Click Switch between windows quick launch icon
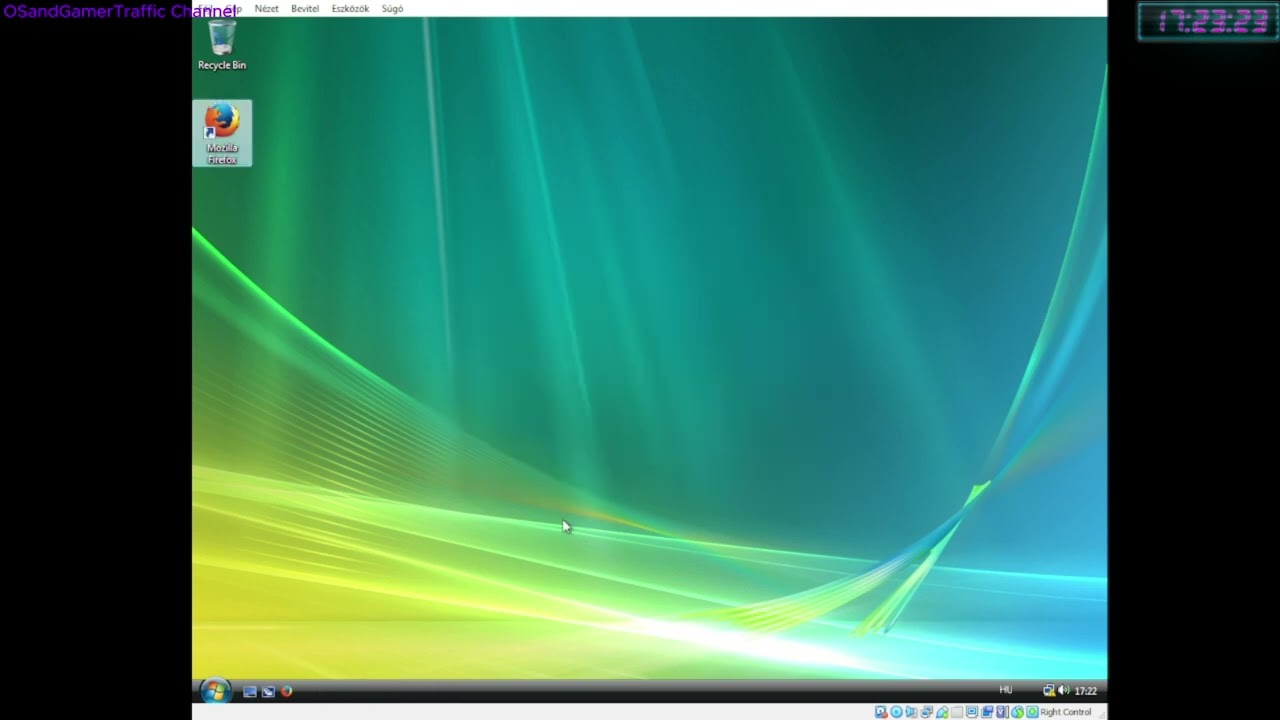Viewport: 1280px width, 720px height. point(268,691)
